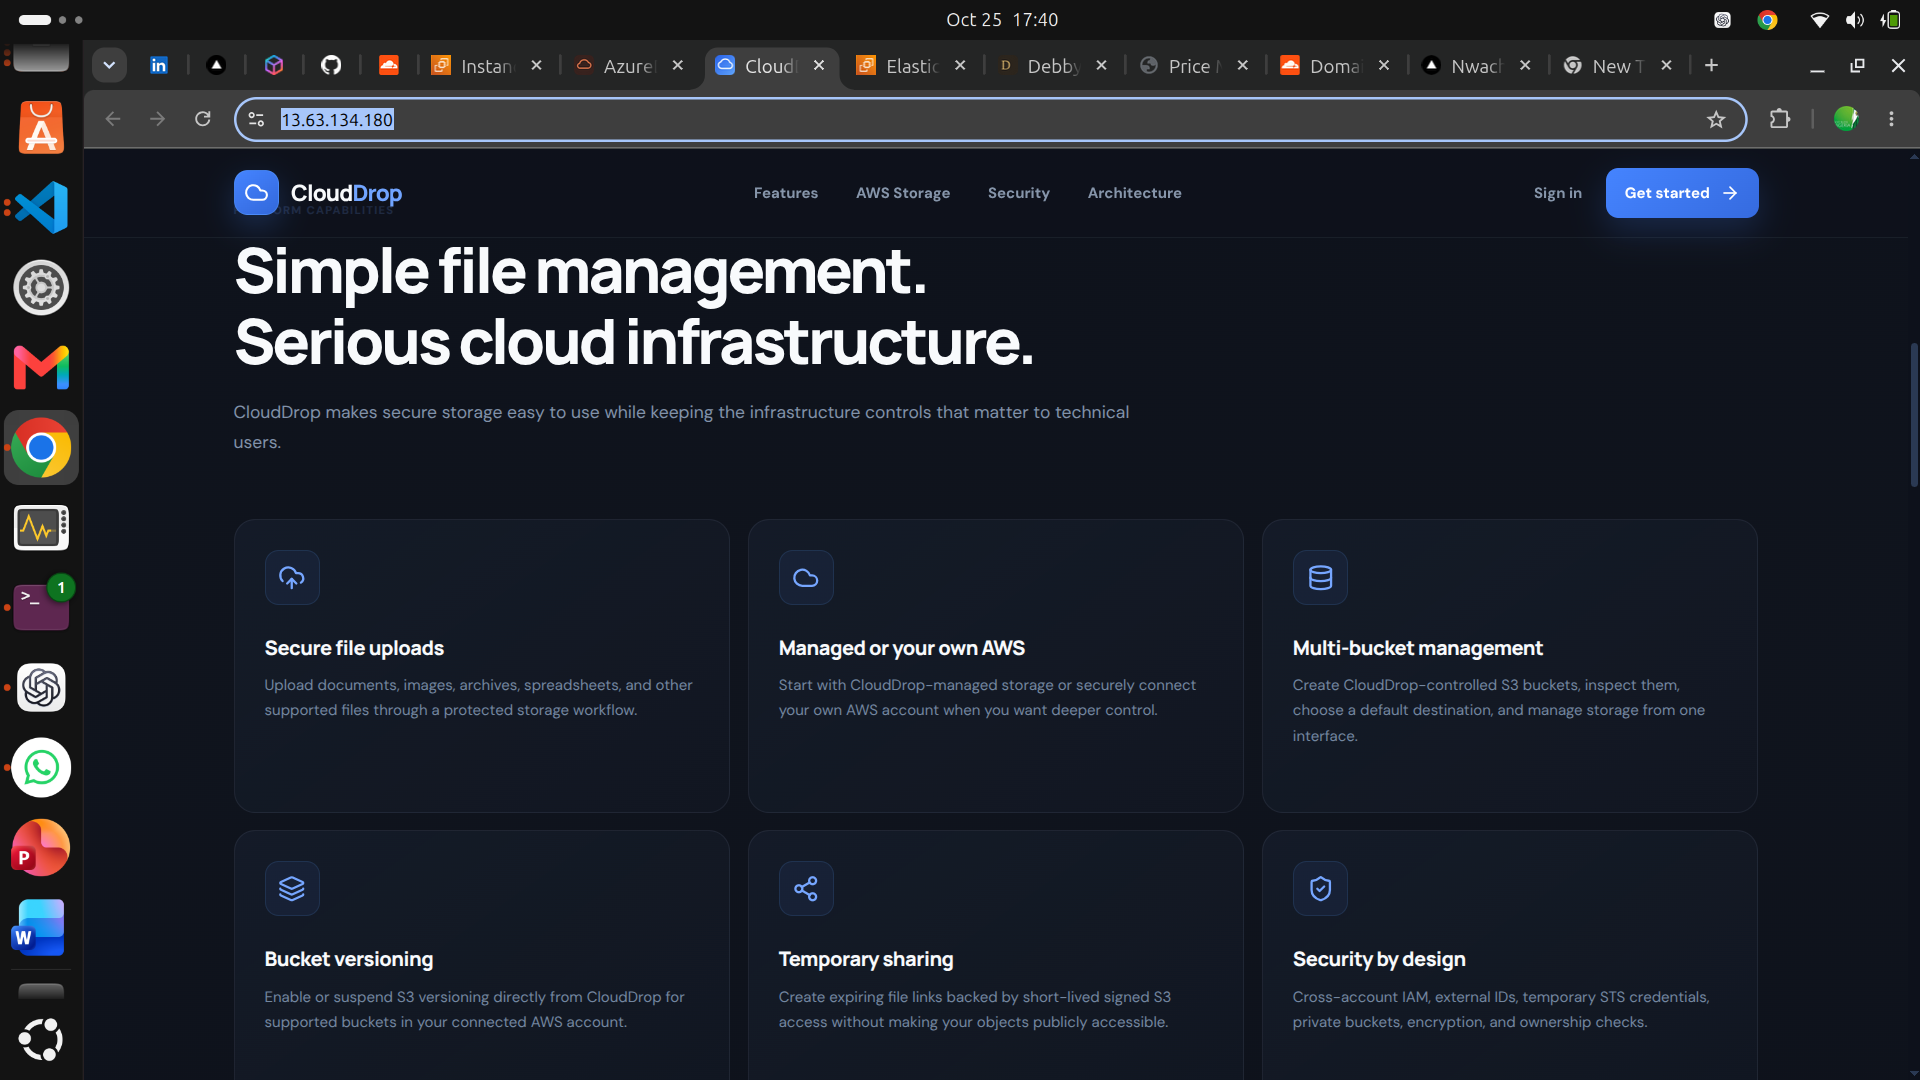The width and height of the screenshot is (1920, 1080).
Task: Click the CloudDrop logo icon
Action: coord(256,192)
